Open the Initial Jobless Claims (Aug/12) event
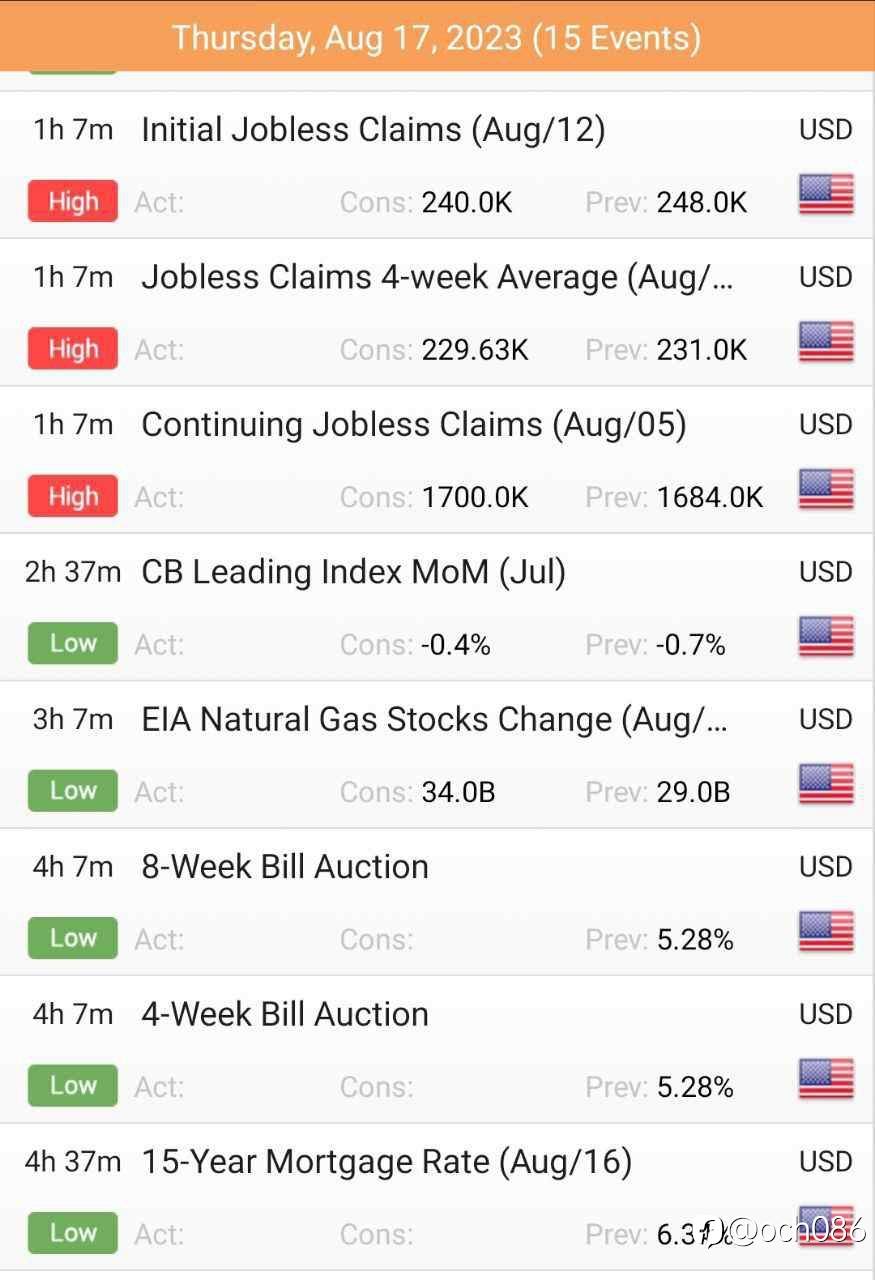The height and width of the screenshot is (1280, 875). point(437,165)
